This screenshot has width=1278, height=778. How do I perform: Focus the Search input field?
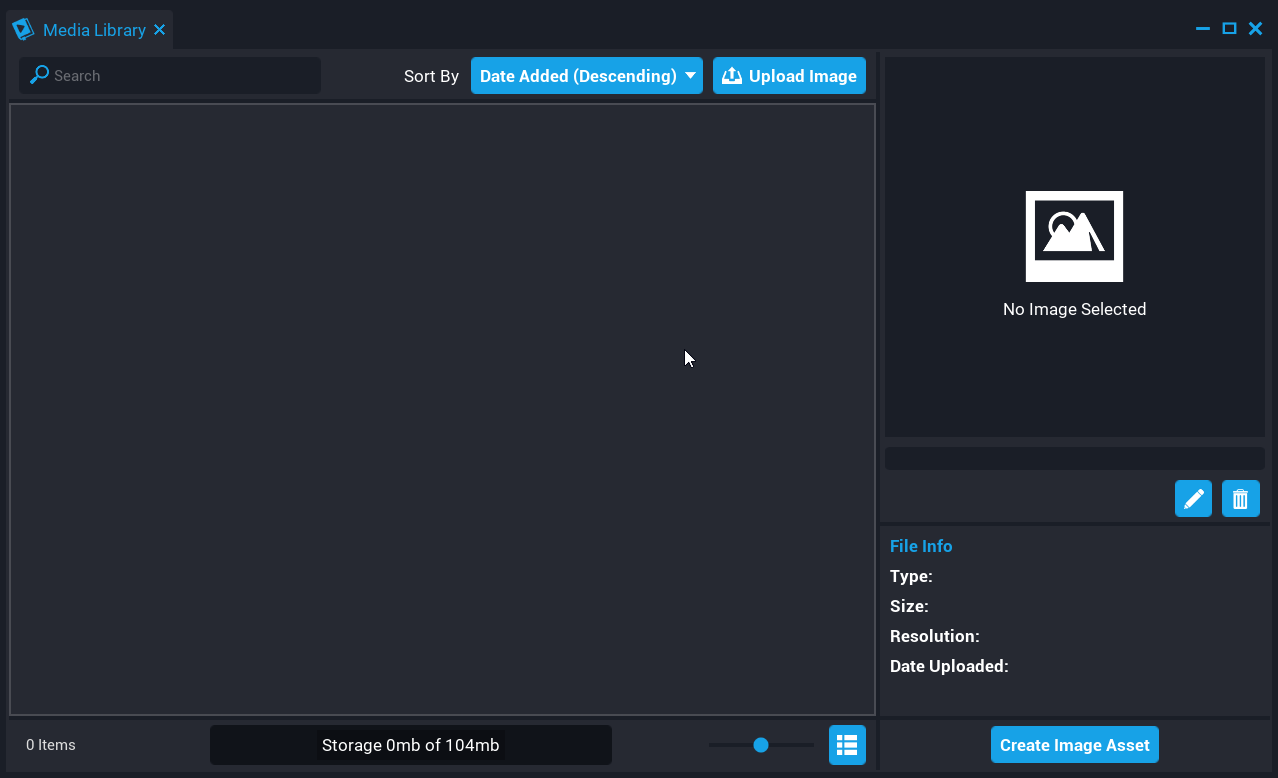pos(180,76)
